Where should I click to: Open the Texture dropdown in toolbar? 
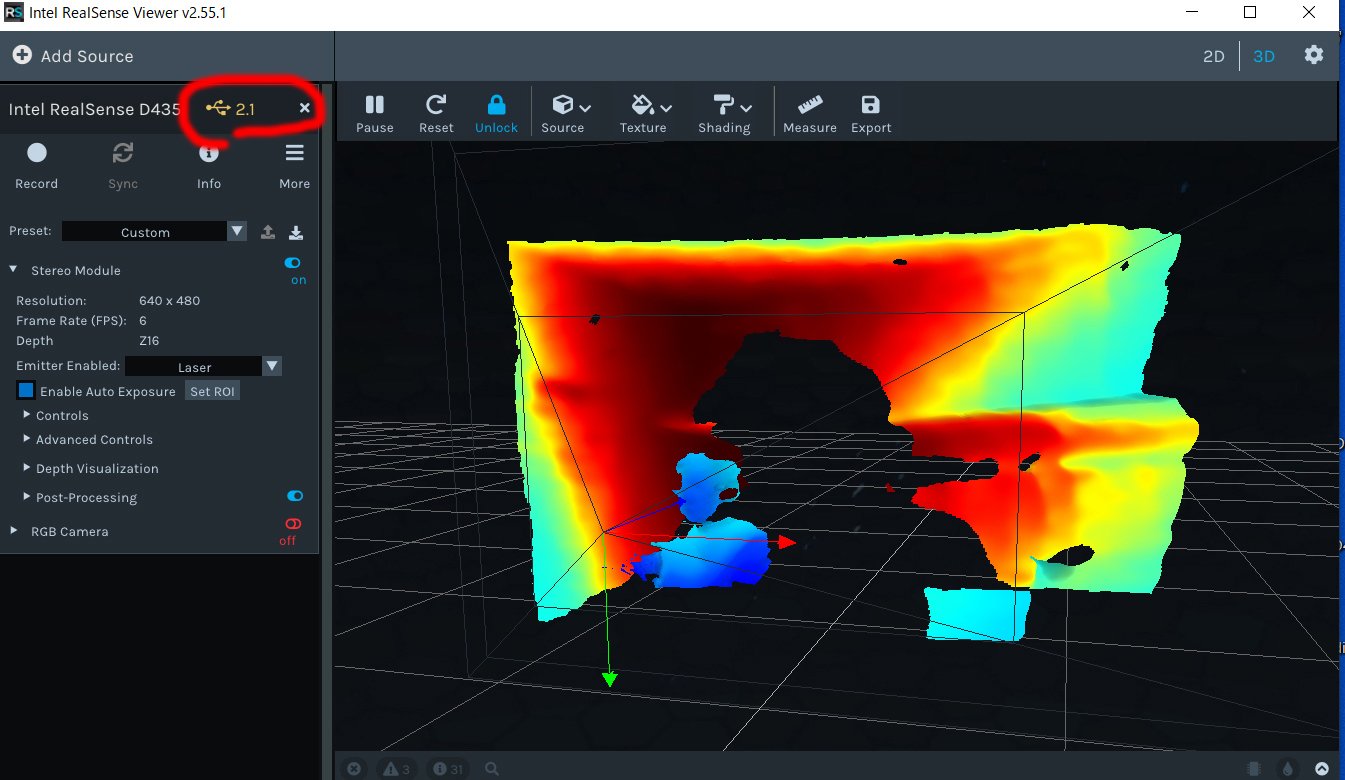650,114
